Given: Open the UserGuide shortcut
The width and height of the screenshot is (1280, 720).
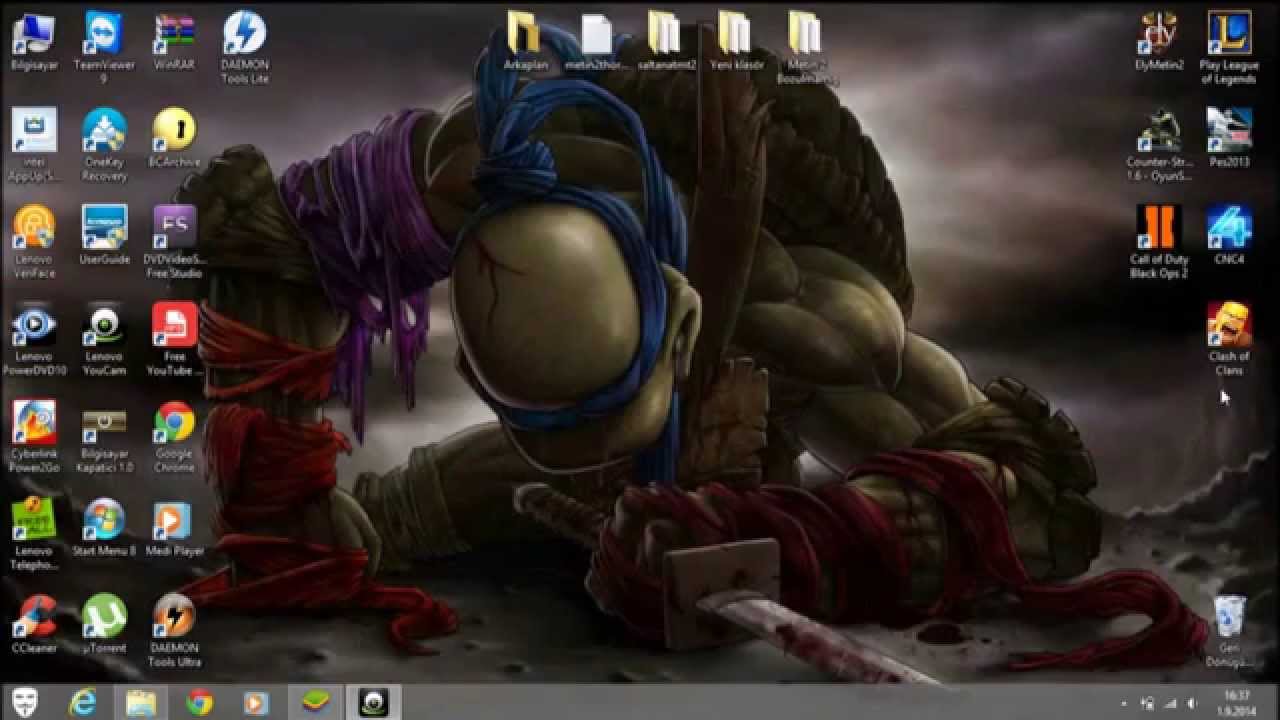Looking at the screenshot, I should click(x=104, y=235).
